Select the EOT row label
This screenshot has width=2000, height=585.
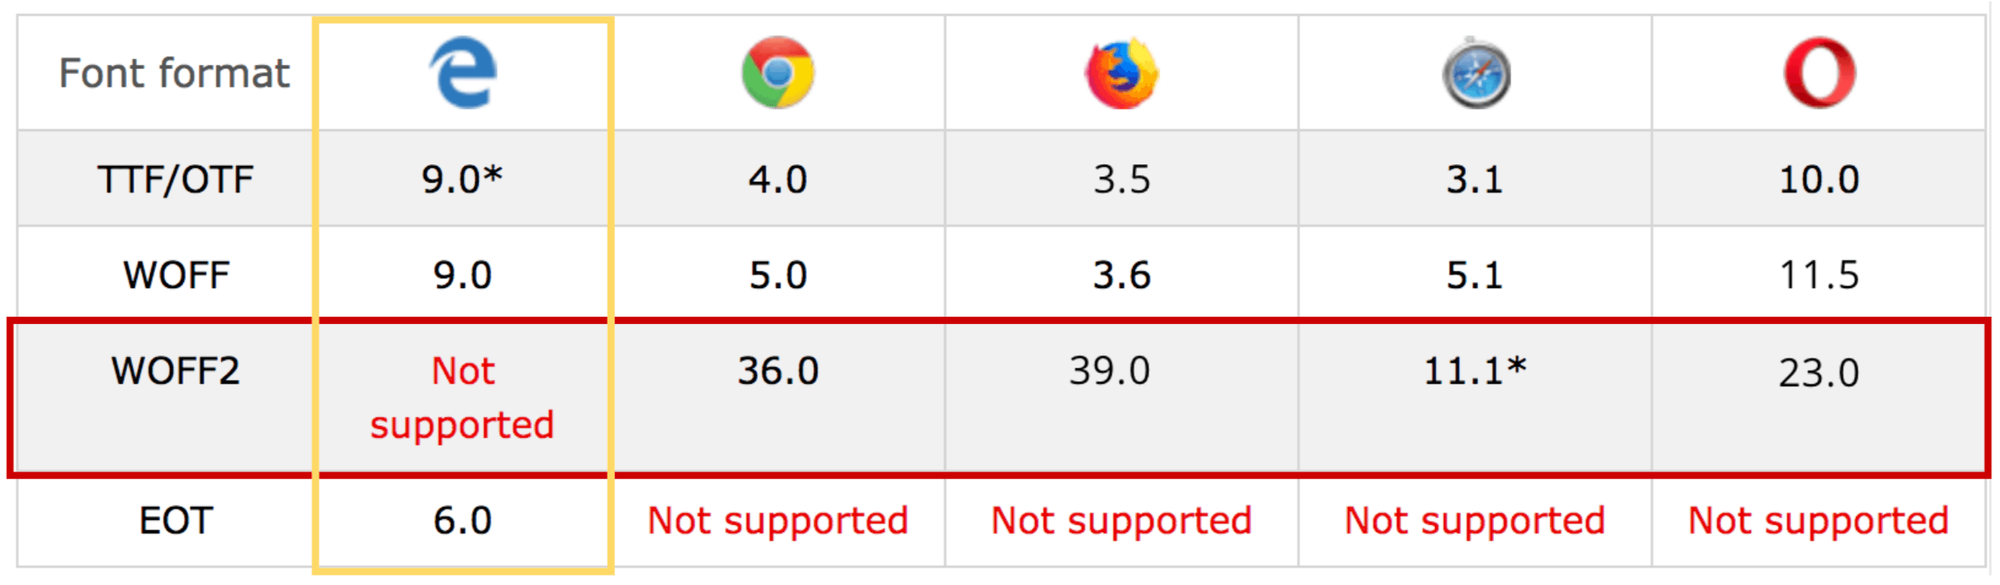175,521
